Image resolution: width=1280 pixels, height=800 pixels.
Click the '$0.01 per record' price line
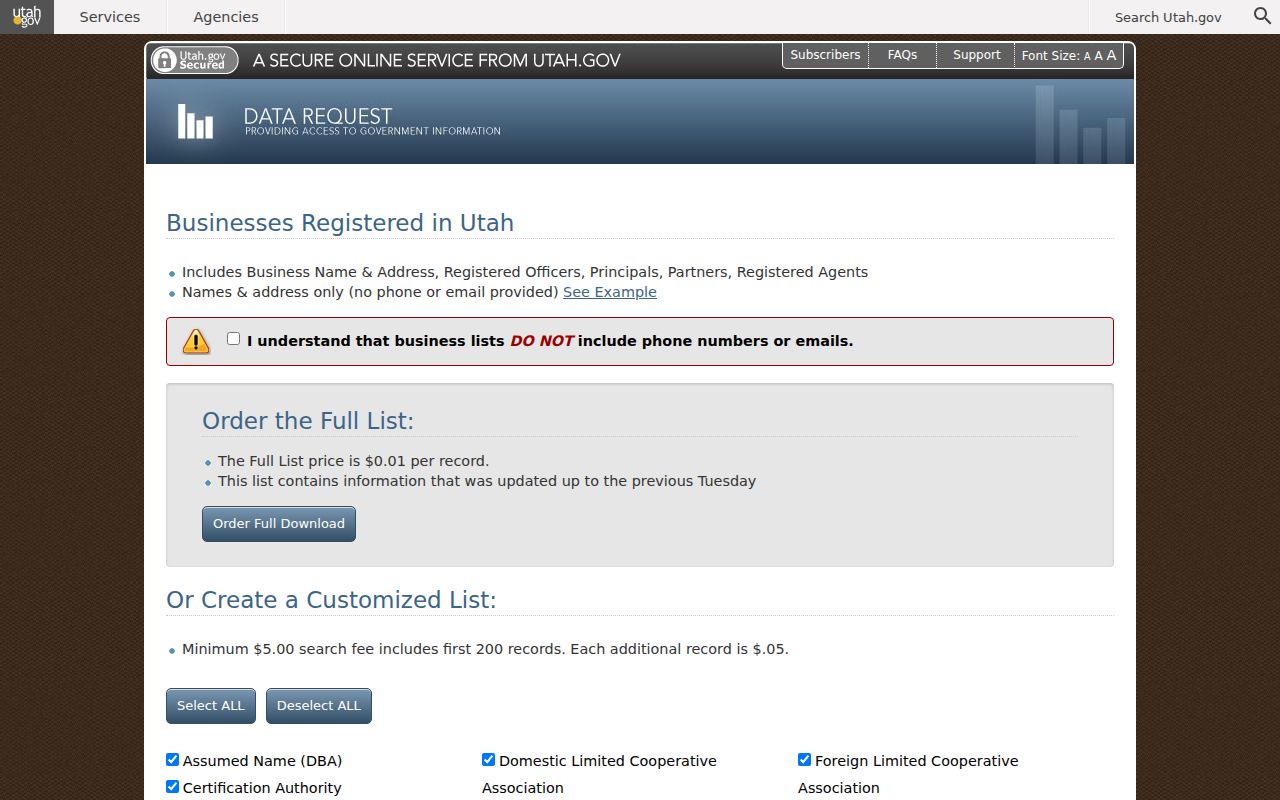click(x=354, y=461)
